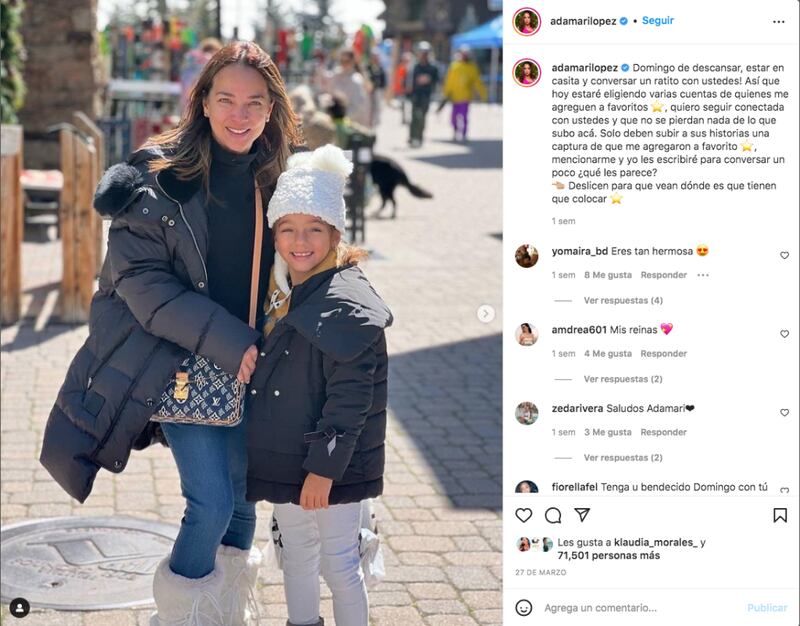
Task: Share the post via paper plane icon
Action: 582,515
